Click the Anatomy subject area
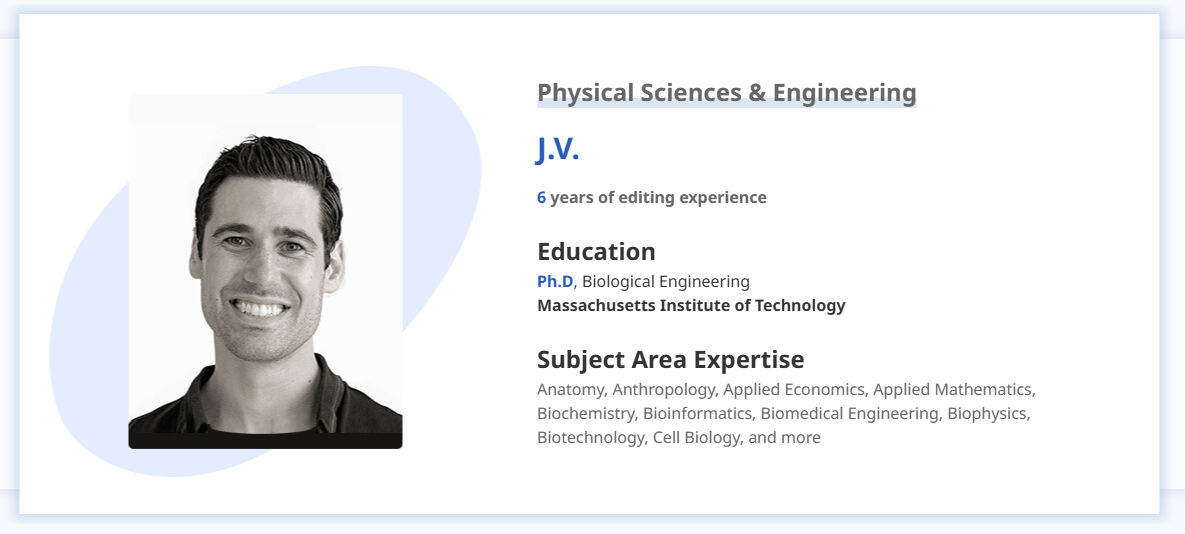Image resolution: width=1185 pixels, height=534 pixels. pyautogui.click(x=569, y=389)
